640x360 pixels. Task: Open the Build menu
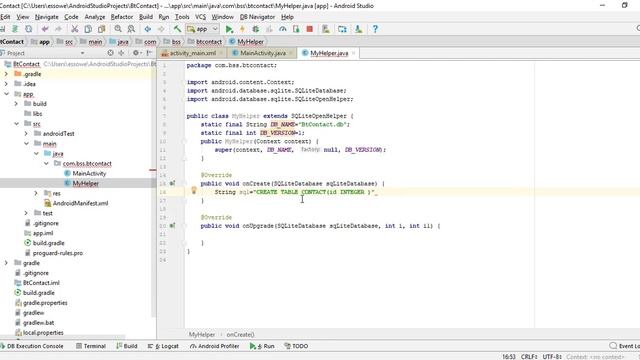(146, 17)
